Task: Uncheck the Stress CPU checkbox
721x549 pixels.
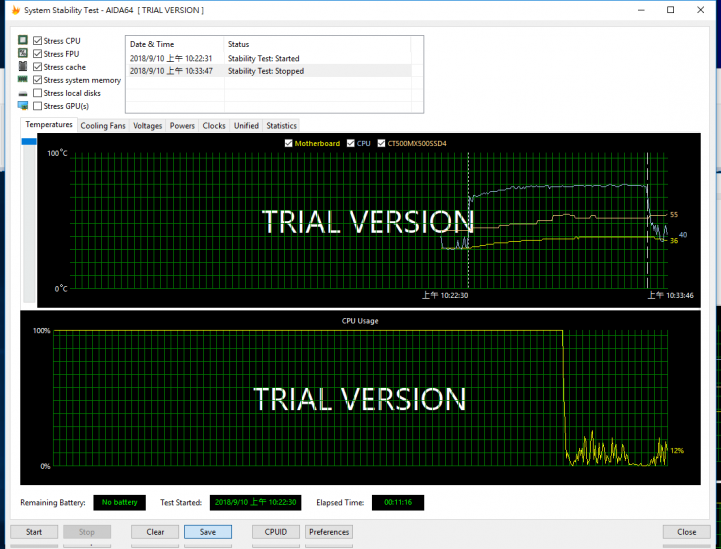Action: pyautogui.click(x=37, y=40)
